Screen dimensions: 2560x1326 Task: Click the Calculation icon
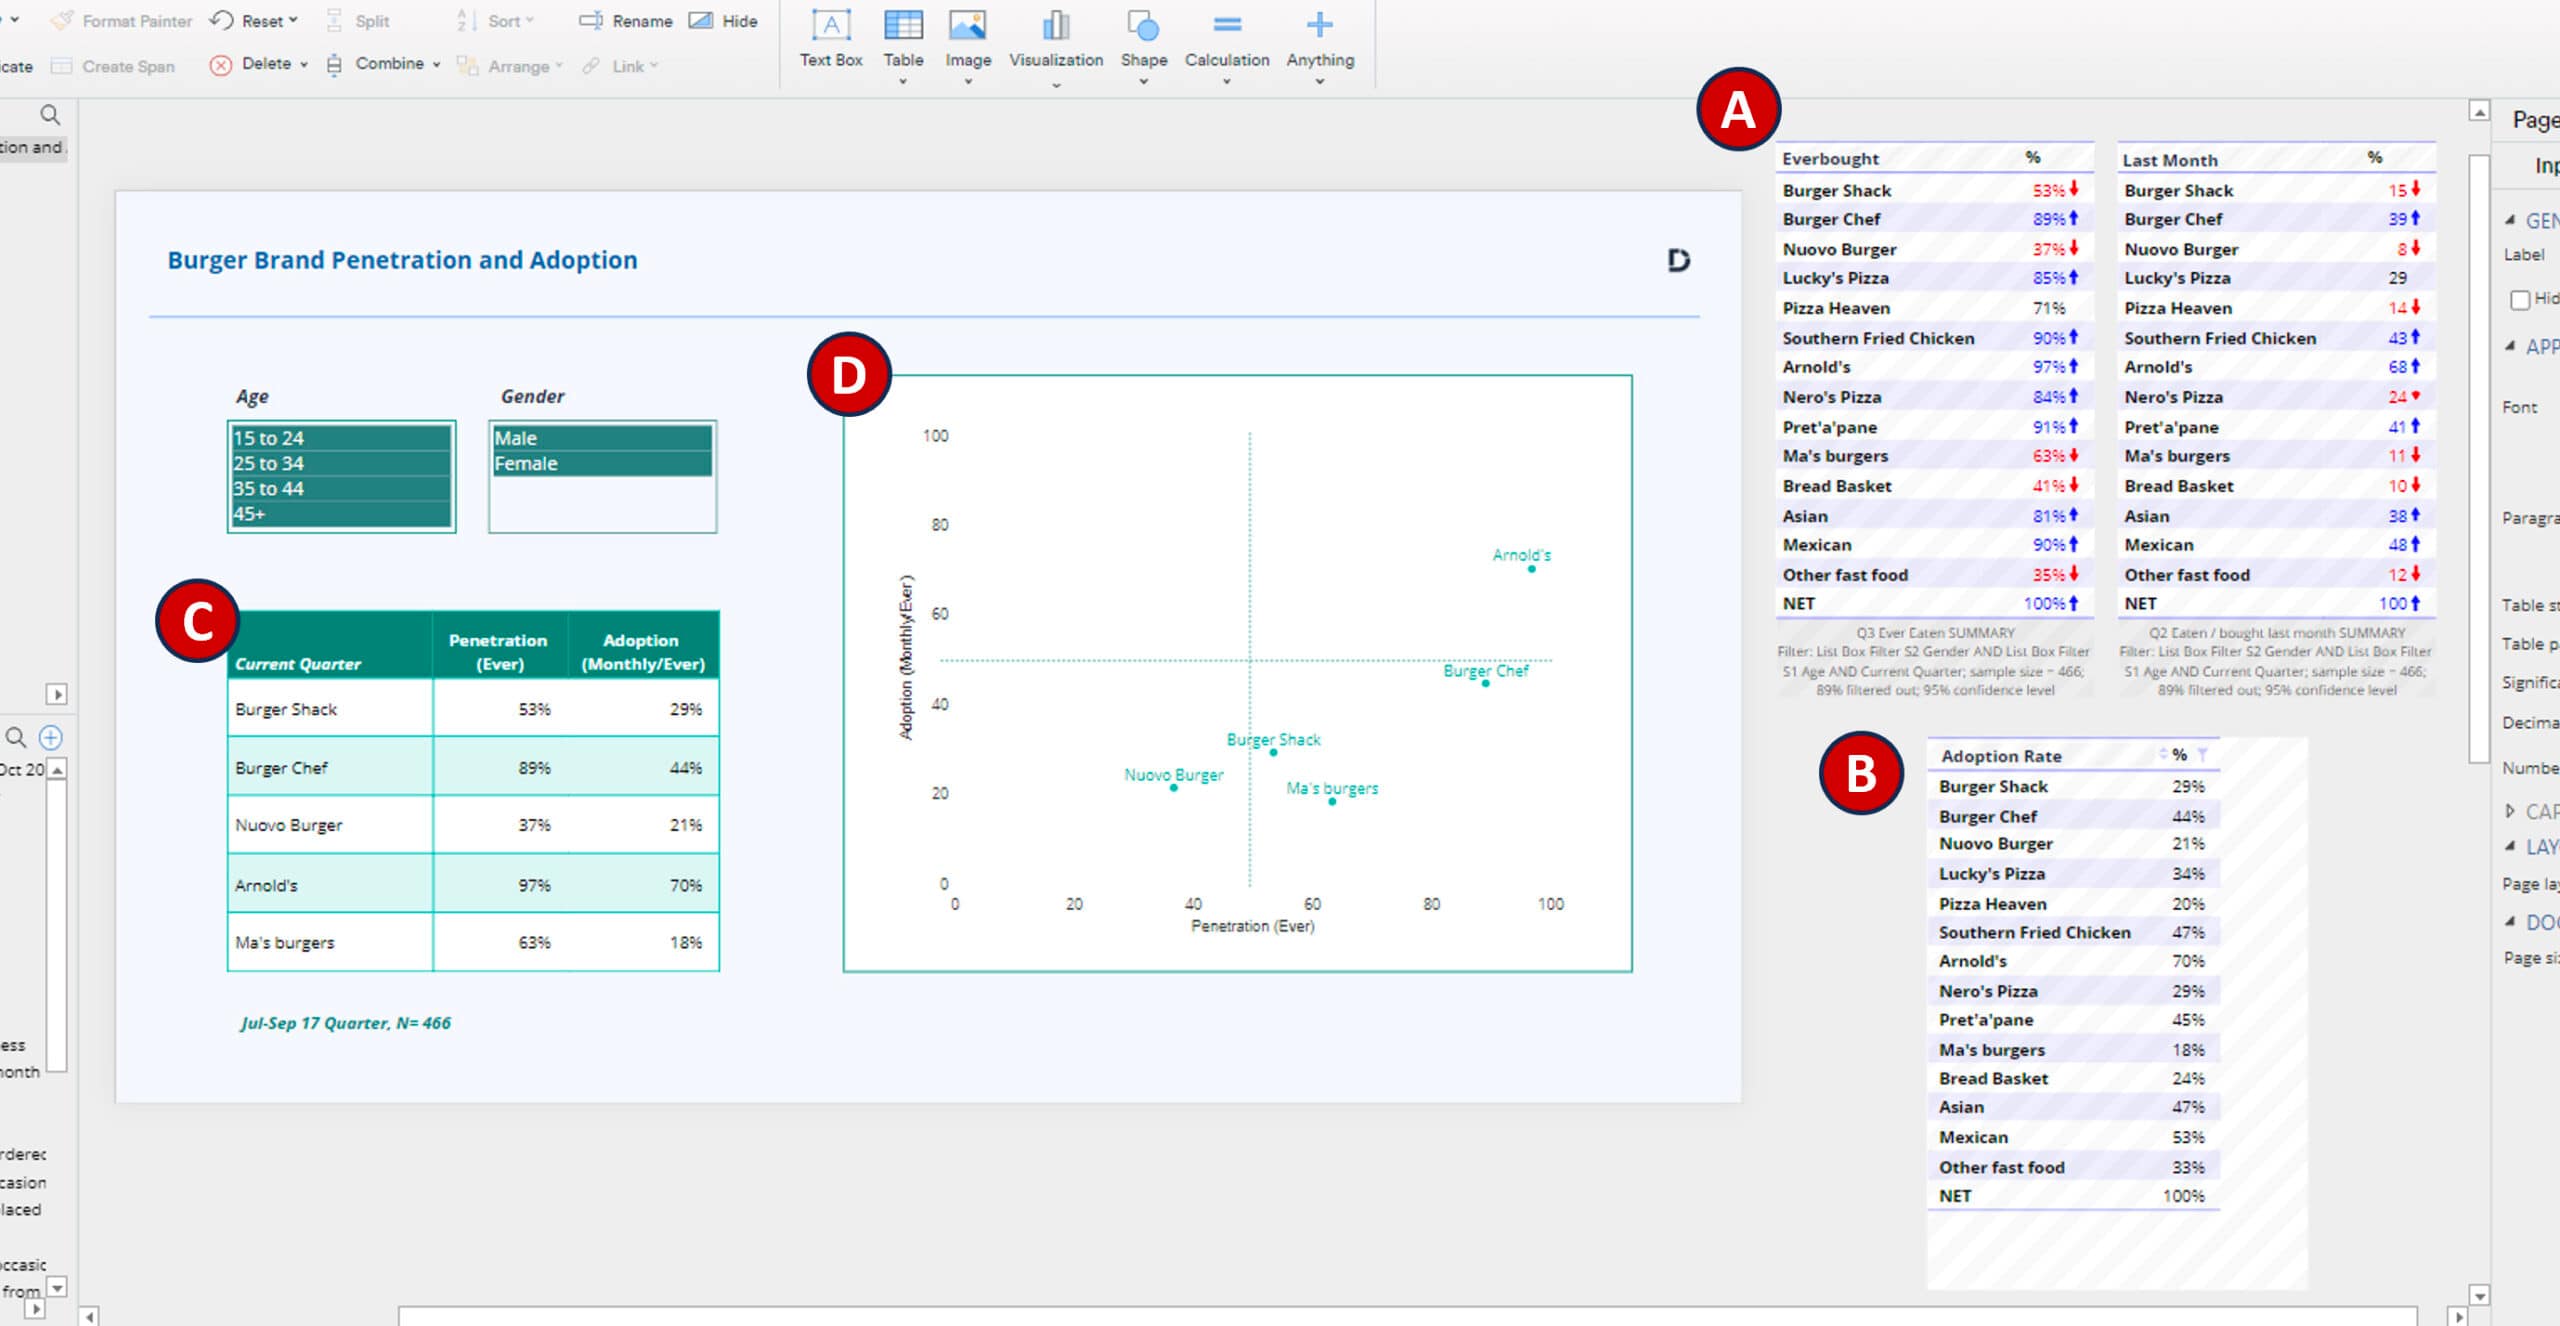tap(1226, 27)
